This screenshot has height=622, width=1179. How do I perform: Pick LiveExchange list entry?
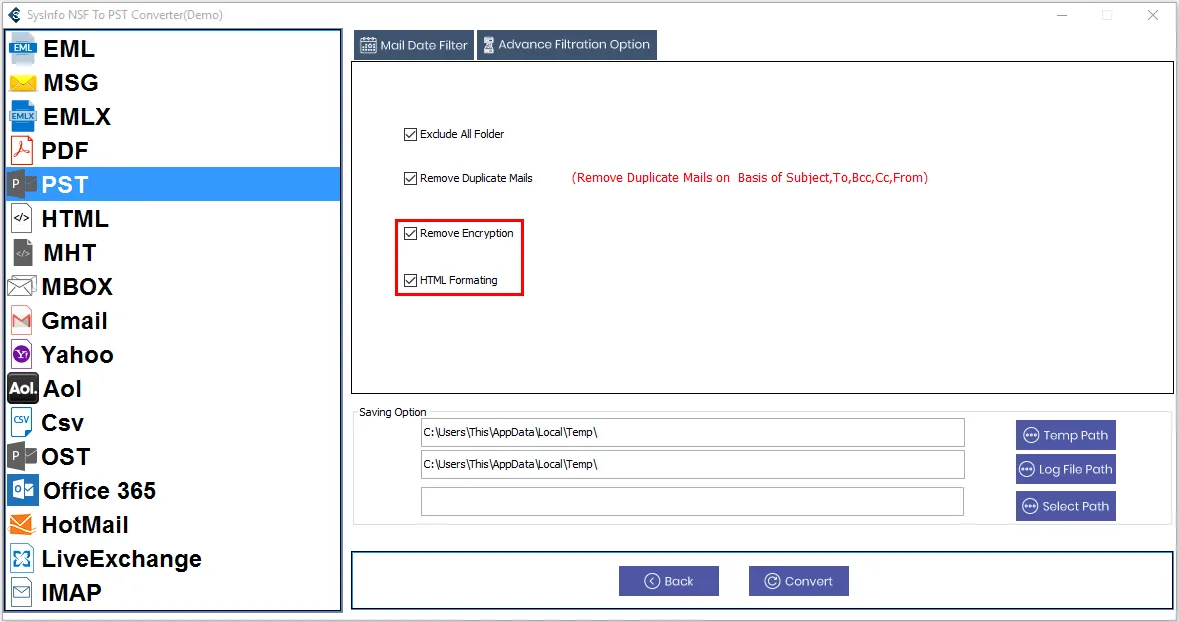coord(121,559)
